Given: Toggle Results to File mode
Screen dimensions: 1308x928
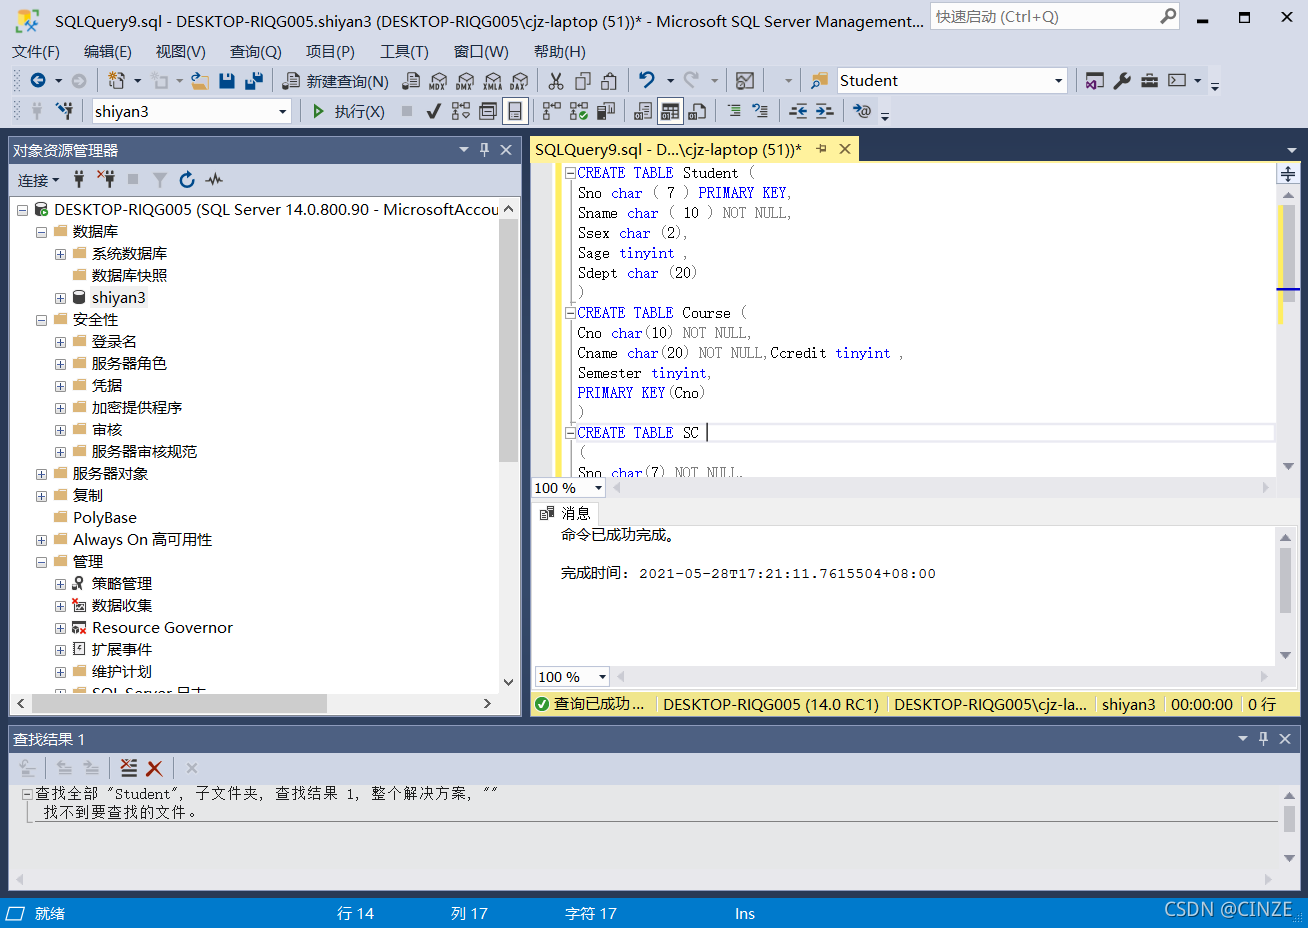Looking at the screenshot, I should click(x=698, y=111).
